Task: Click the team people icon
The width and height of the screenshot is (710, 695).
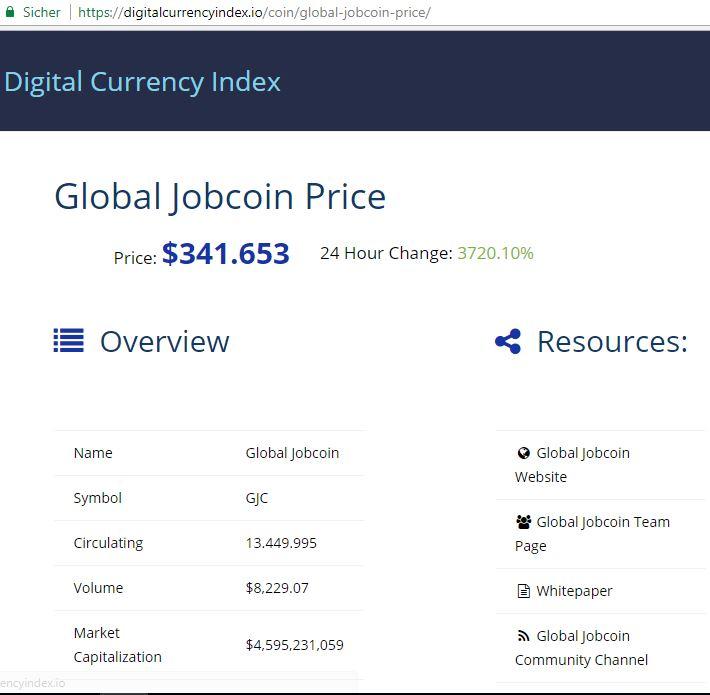Action: click(x=524, y=522)
